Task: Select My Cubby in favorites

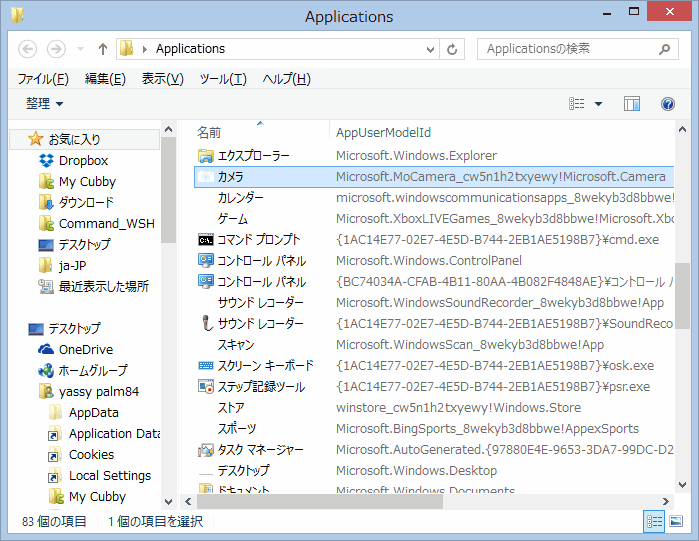Action: tap(87, 182)
